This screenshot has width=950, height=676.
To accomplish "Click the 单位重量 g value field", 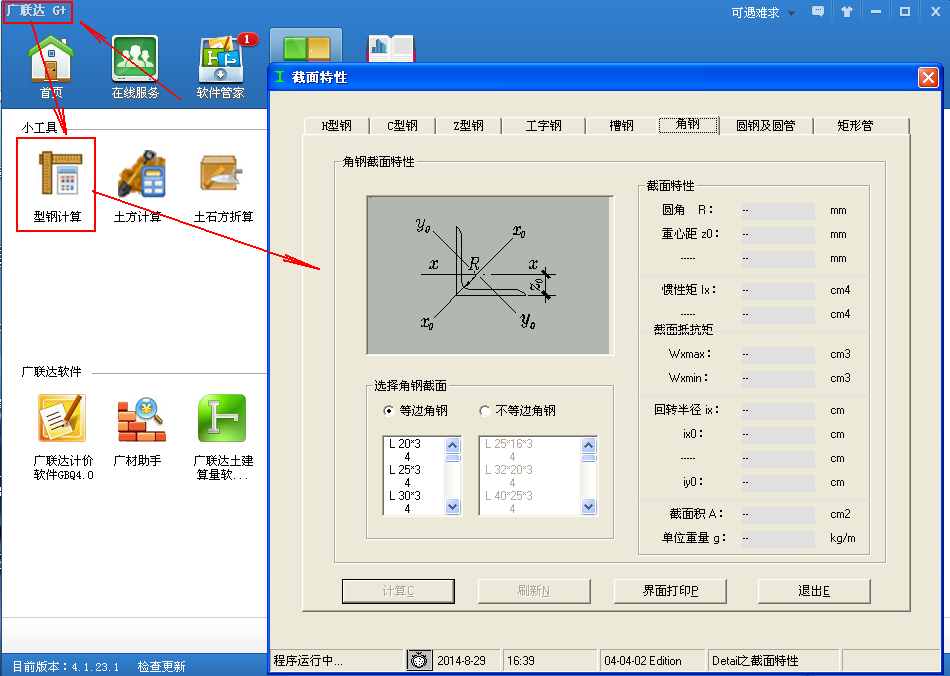I will tap(778, 538).
